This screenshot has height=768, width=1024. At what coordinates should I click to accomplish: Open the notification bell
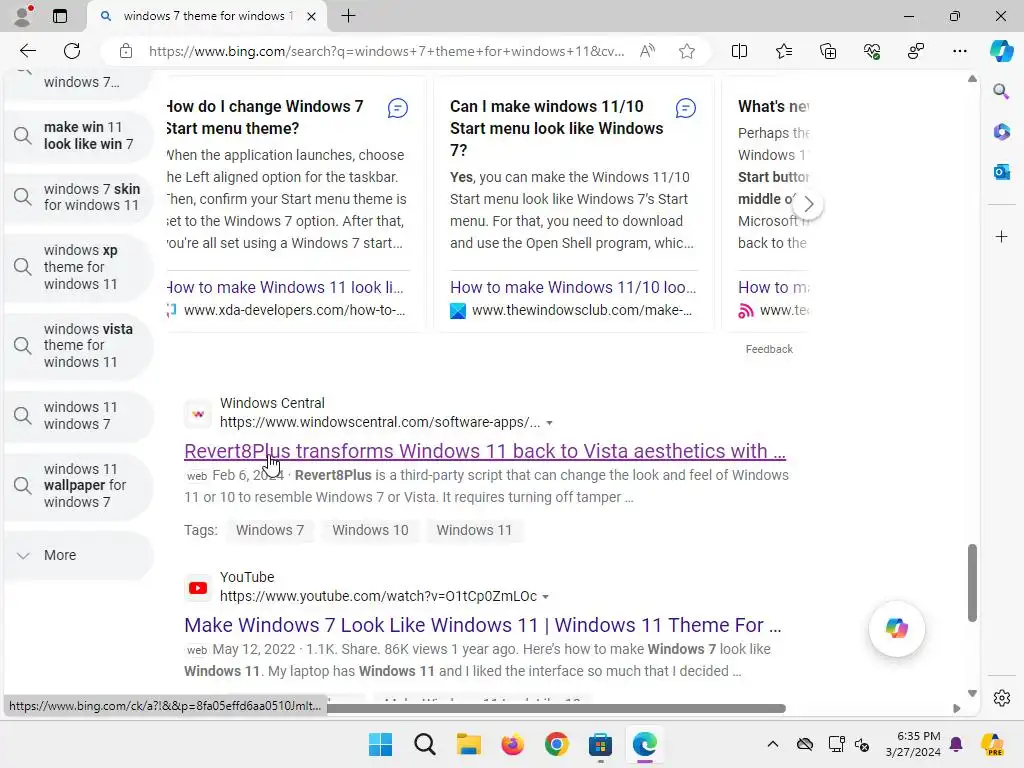956,744
